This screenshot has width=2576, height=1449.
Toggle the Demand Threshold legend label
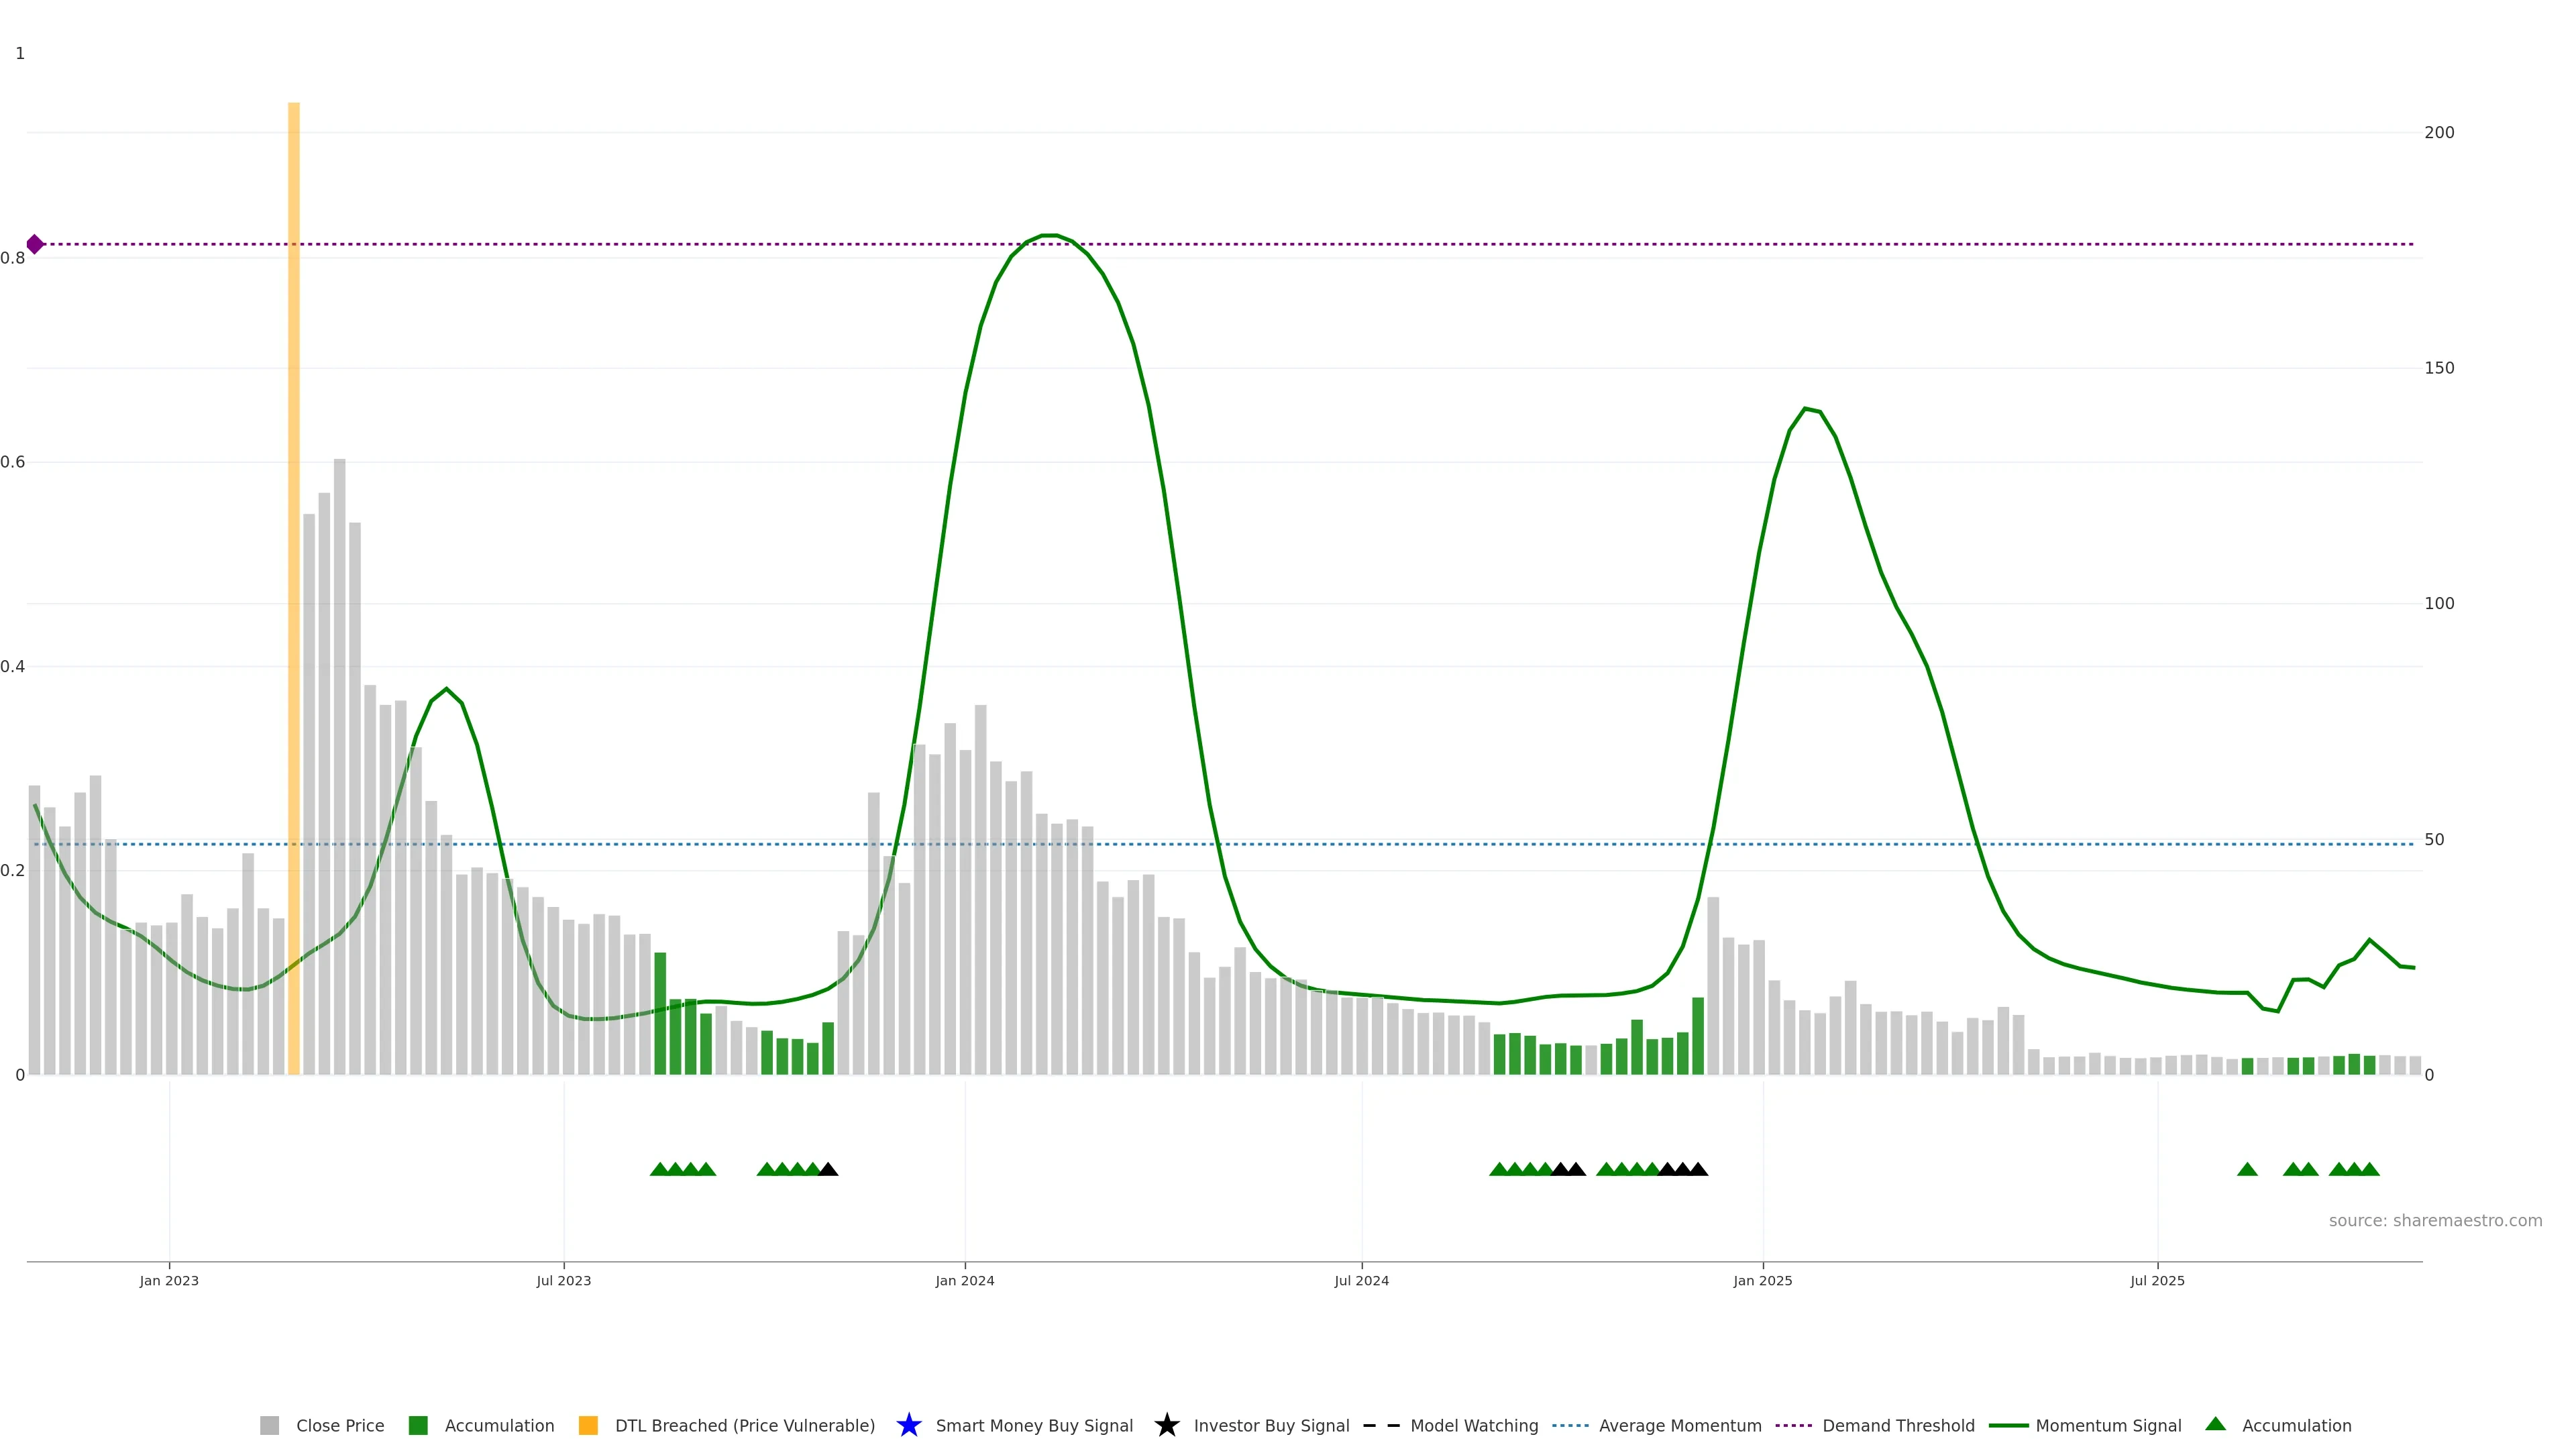[1898, 1425]
